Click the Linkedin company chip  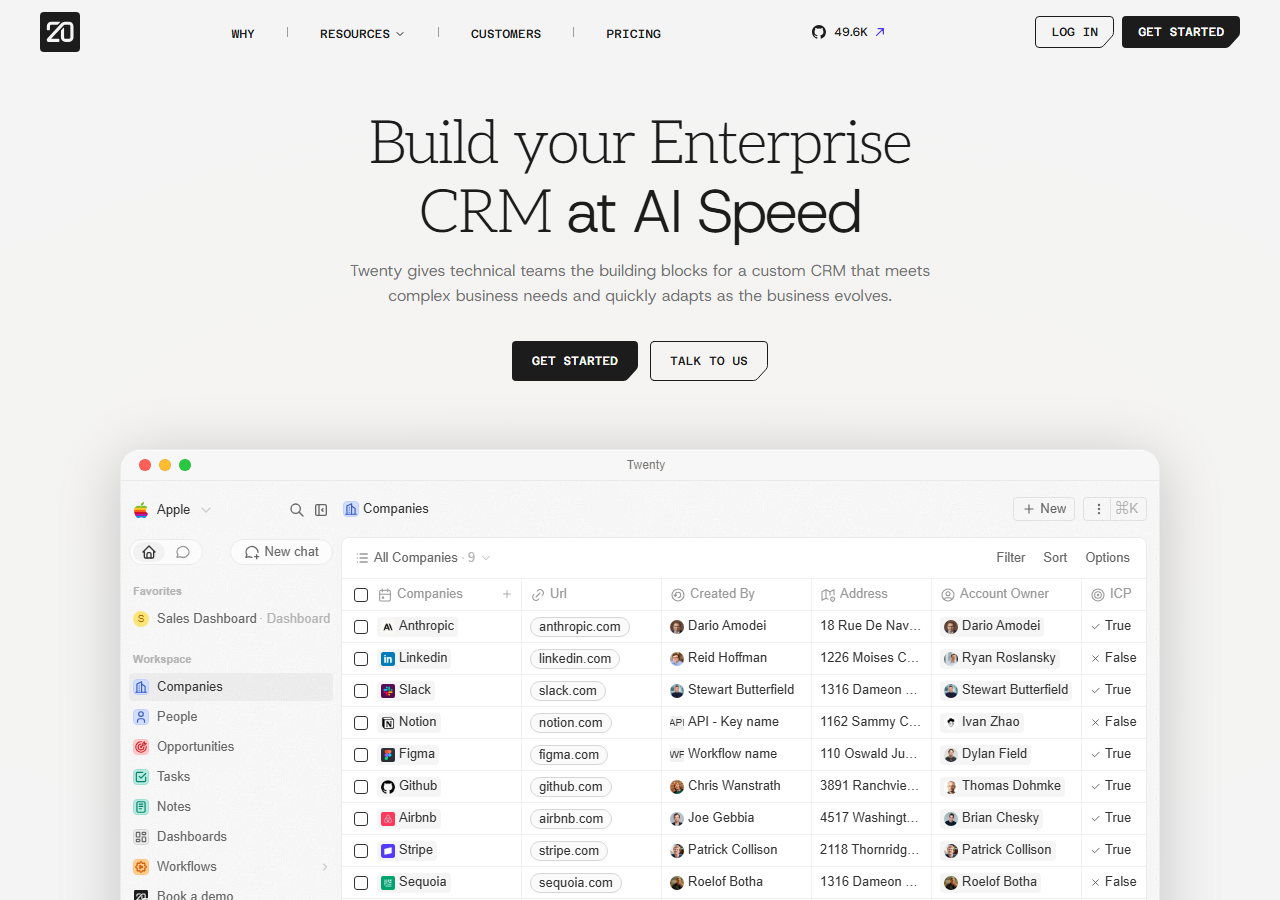point(414,658)
